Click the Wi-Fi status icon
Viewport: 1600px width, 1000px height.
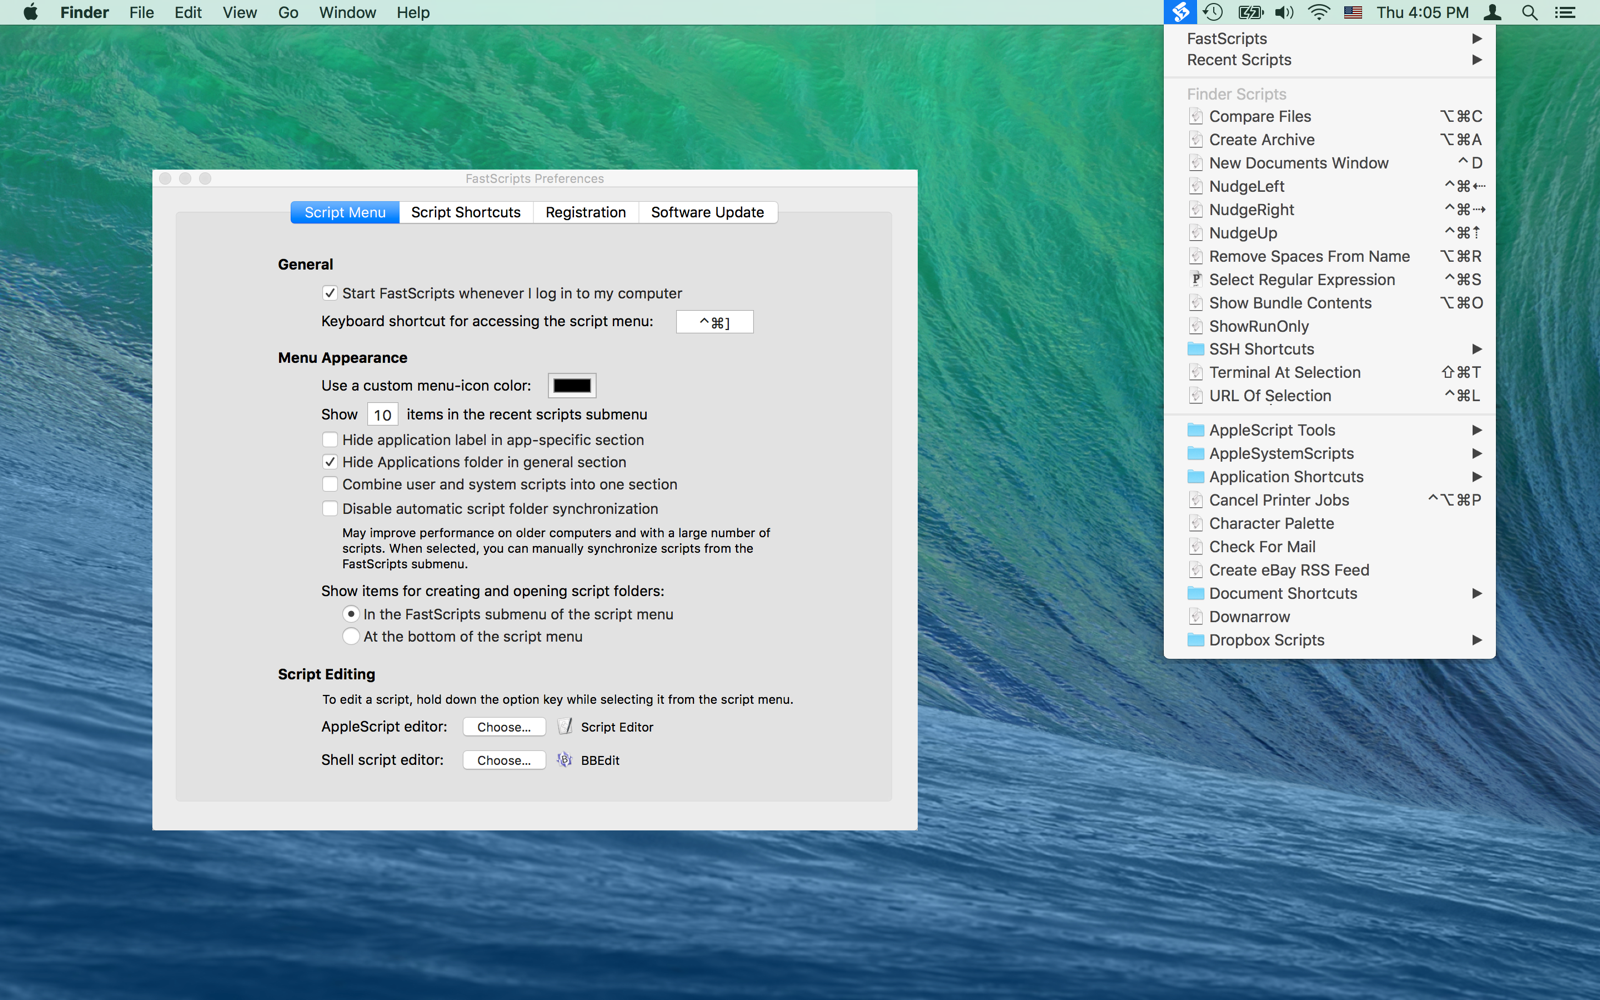pyautogui.click(x=1319, y=12)
